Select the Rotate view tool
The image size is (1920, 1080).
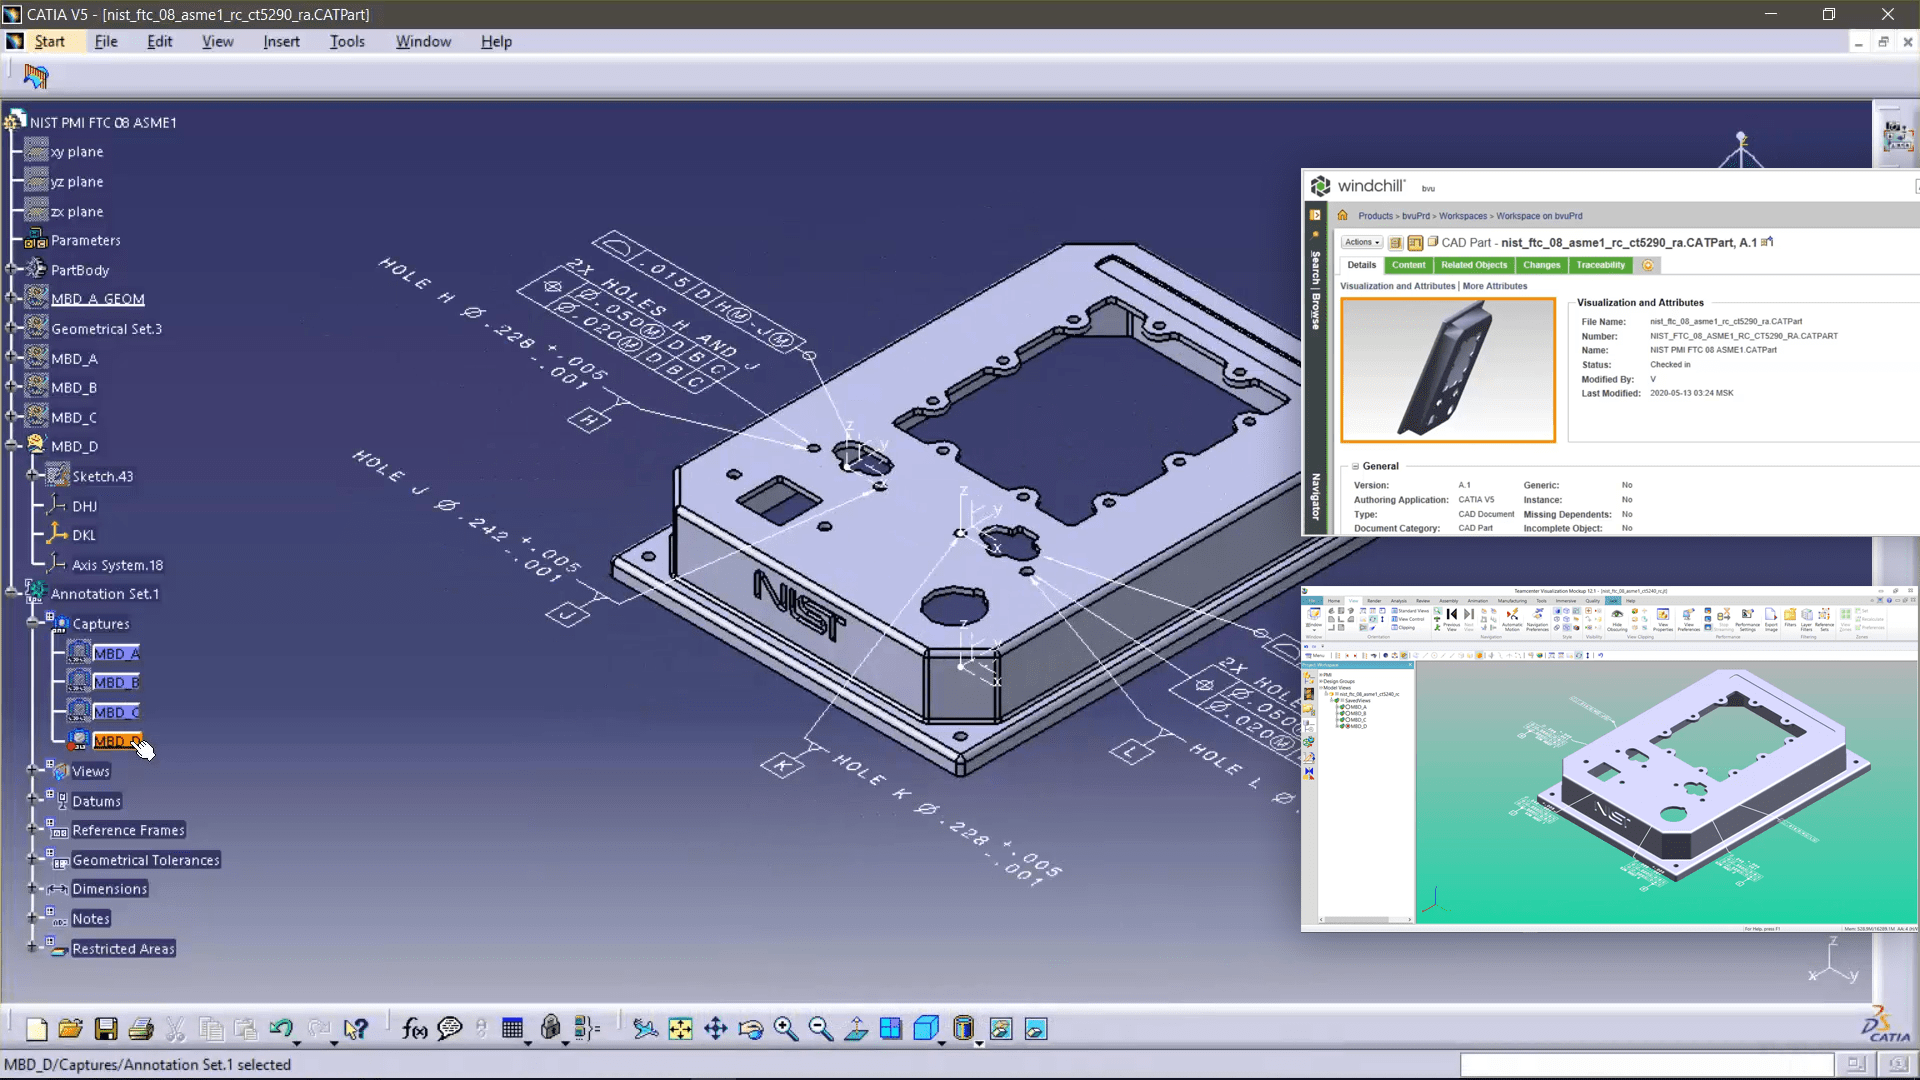750,1028
